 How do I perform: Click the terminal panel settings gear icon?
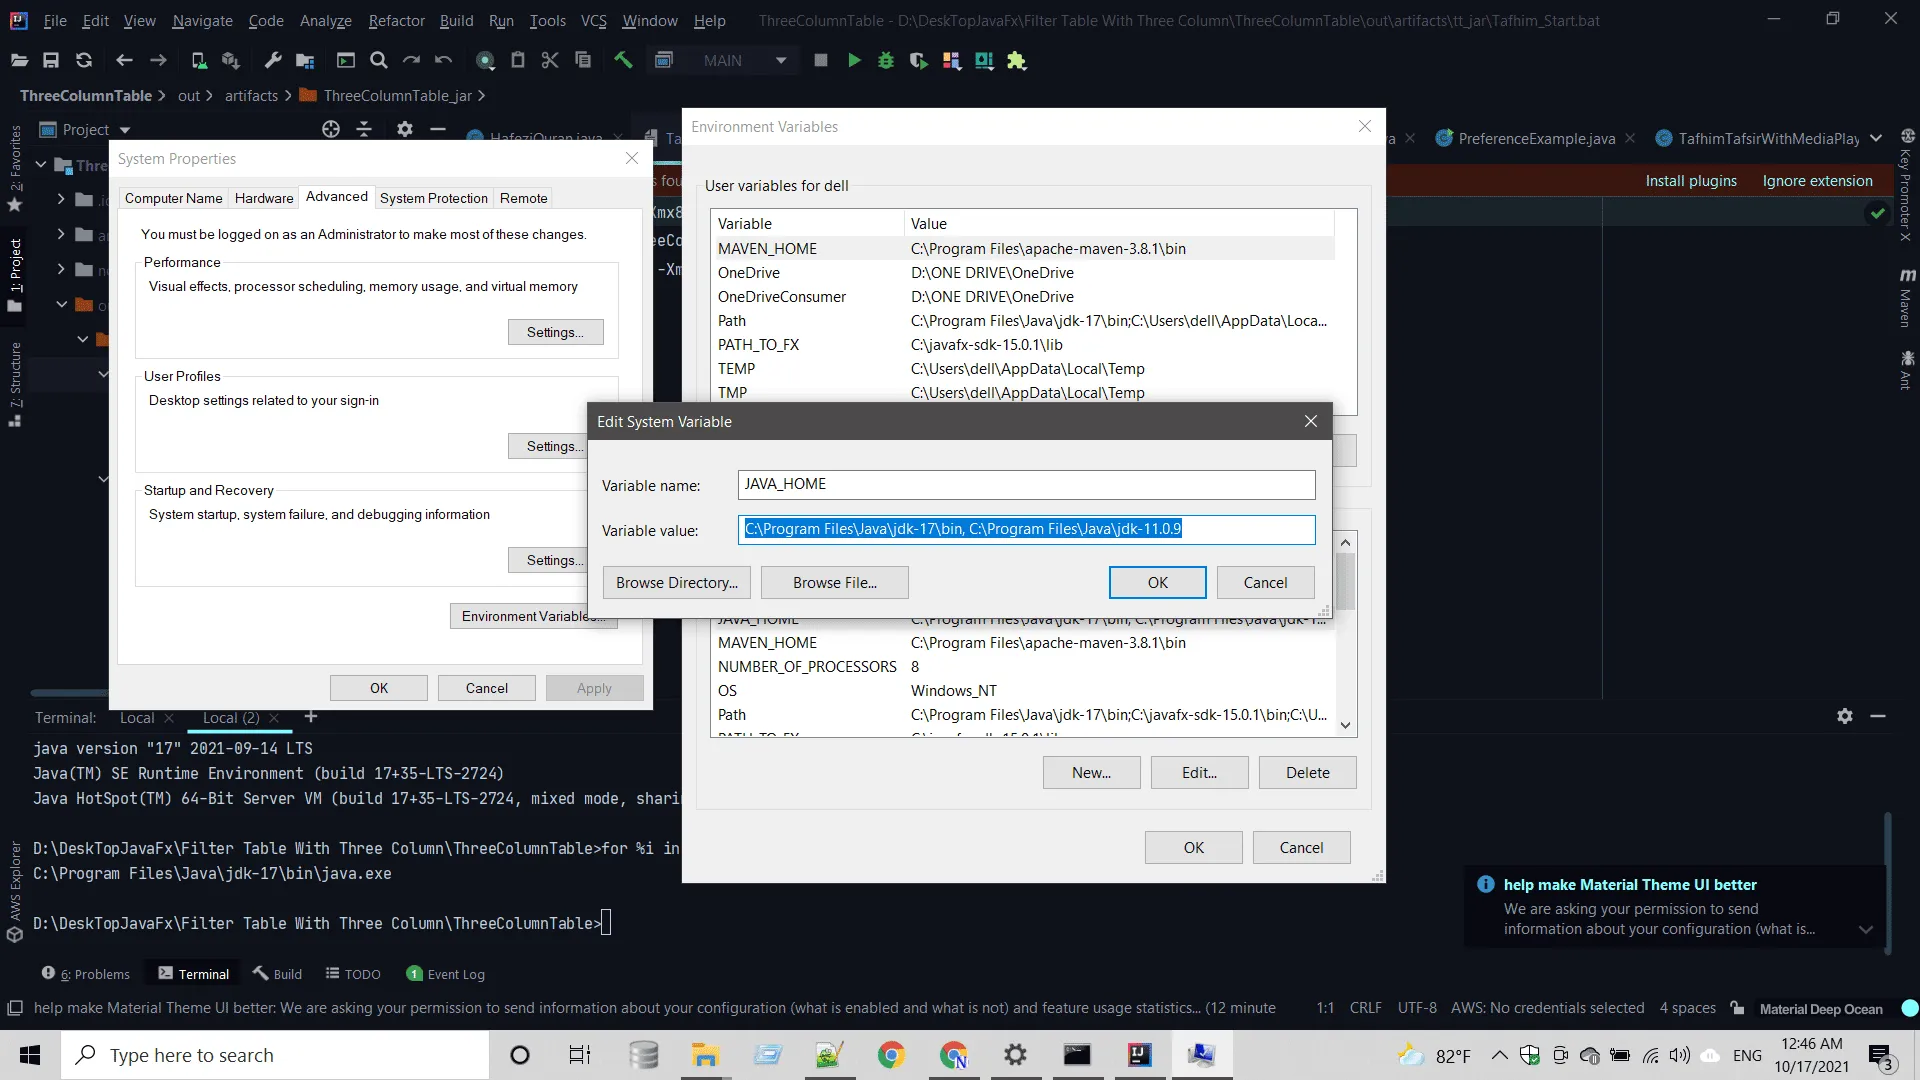pos(1844,716)
